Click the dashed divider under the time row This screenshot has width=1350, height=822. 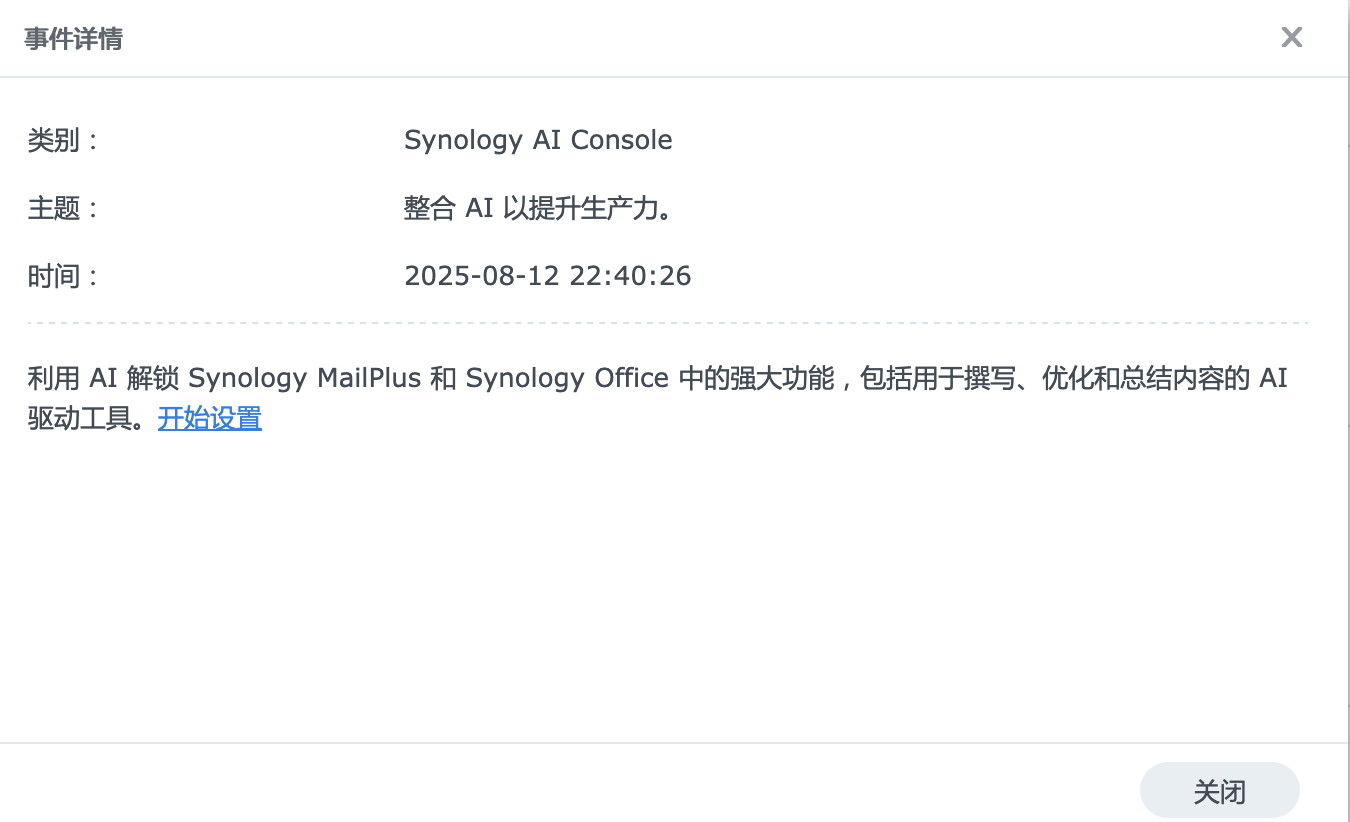point(668,323)
